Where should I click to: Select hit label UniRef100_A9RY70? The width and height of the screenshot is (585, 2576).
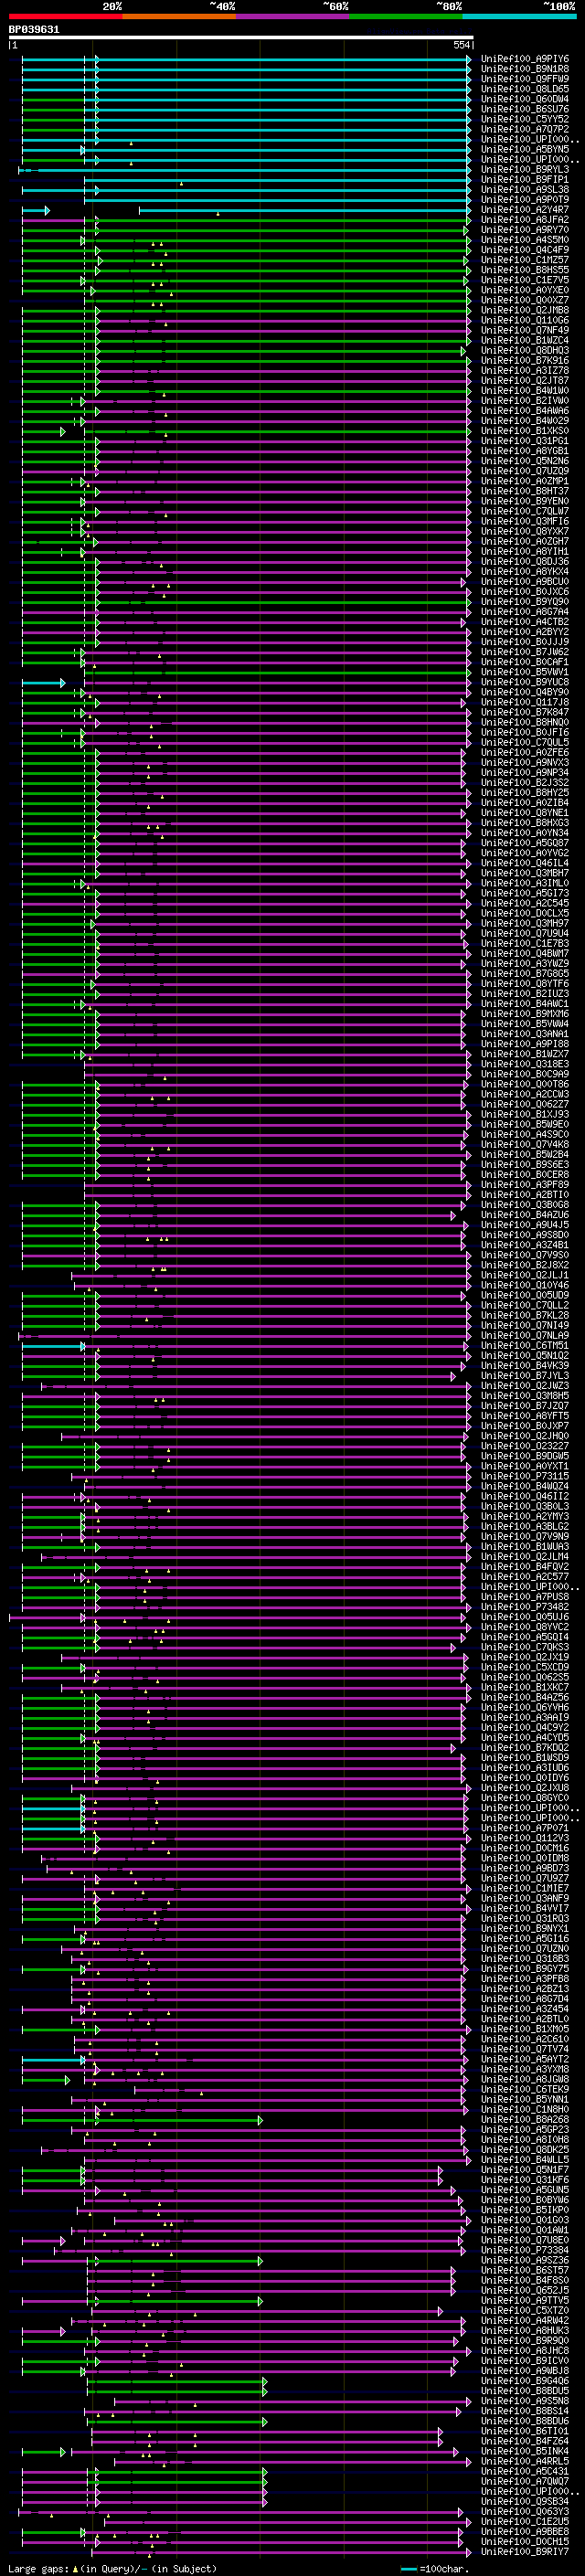click(x=524, y=230)
